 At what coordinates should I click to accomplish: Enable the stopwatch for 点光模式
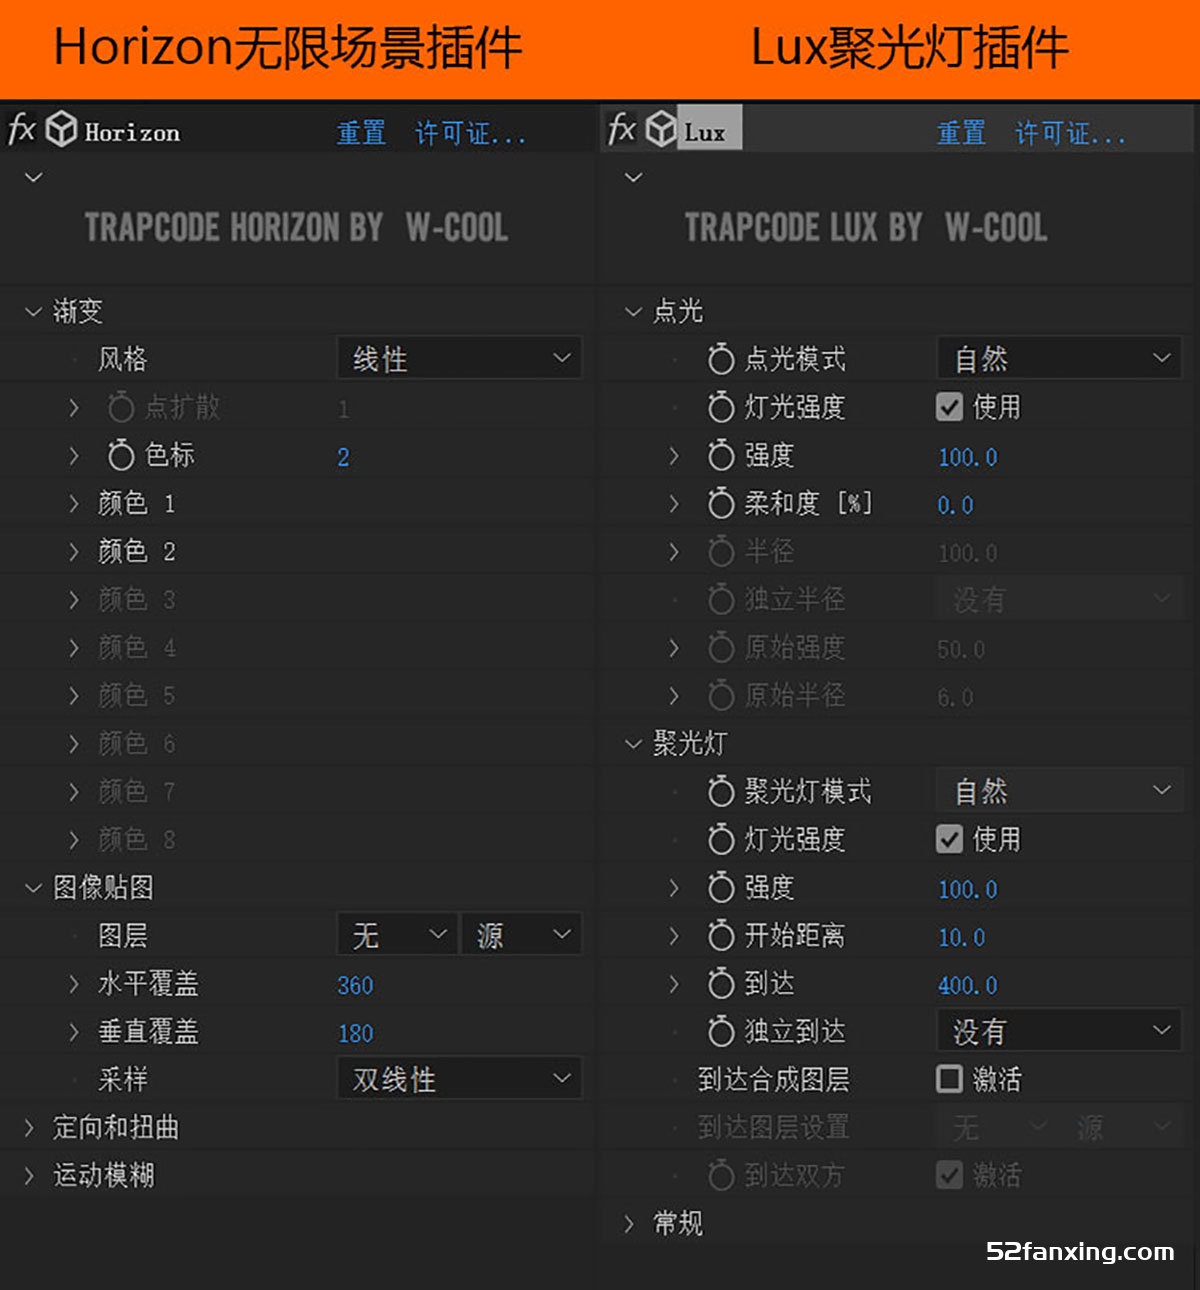(x=721, y=359)
